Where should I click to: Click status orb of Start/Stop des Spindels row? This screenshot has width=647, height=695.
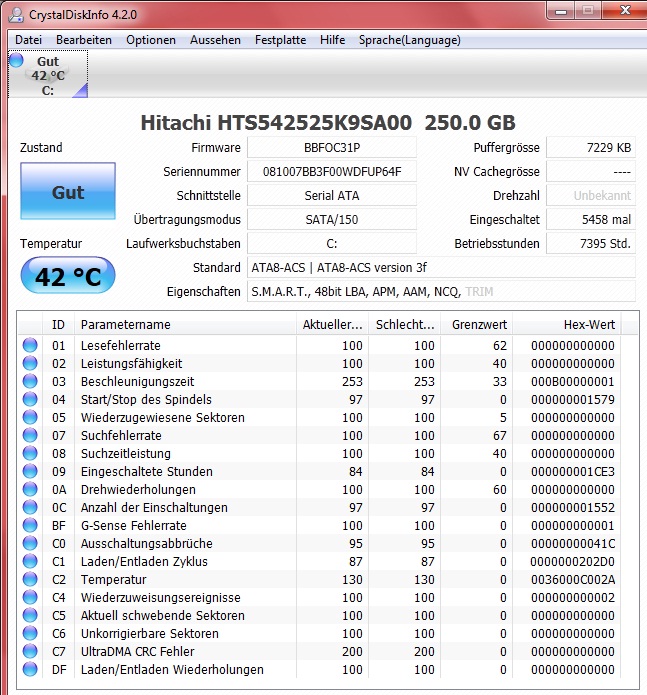[30, 399]
